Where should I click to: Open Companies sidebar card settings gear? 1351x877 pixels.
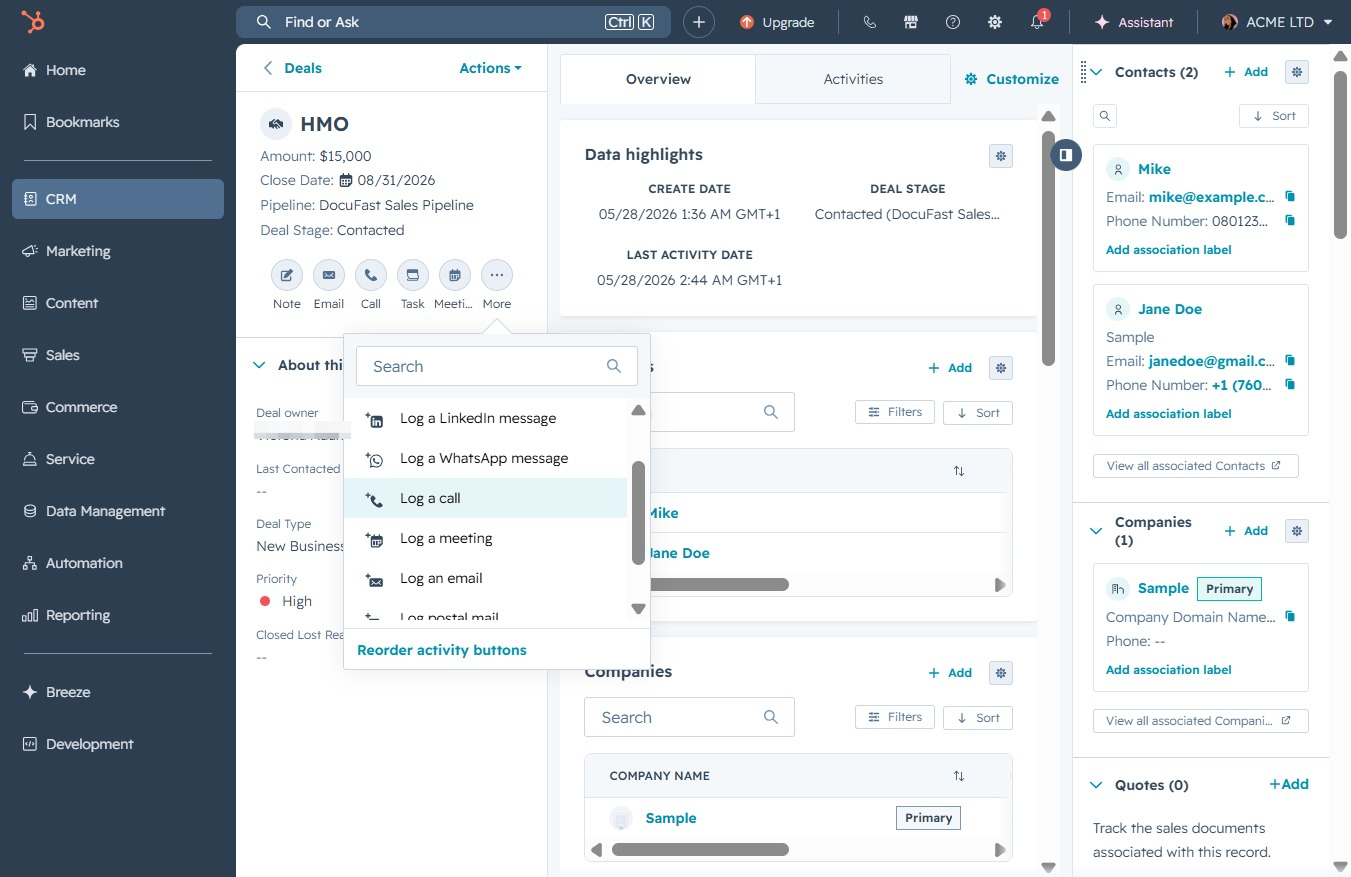pyautogui.click(x=1297, y=531)
